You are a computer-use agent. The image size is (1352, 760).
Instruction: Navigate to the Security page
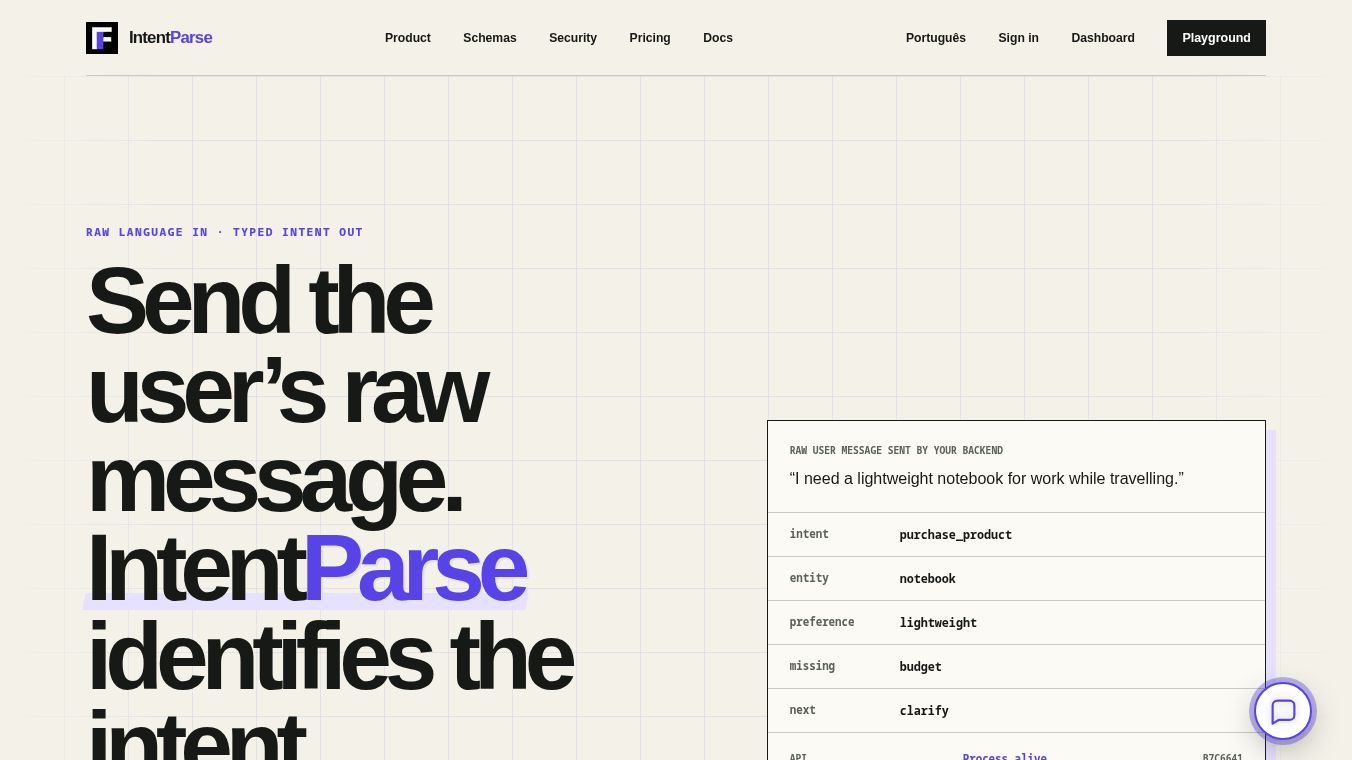pos(573,38)
